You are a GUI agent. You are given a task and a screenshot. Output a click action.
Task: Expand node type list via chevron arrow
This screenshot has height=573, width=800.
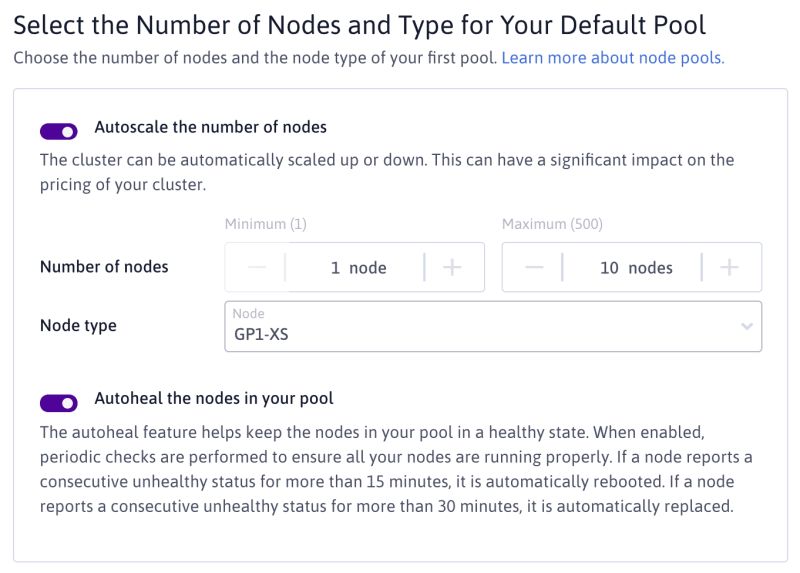tap(746, 327)
